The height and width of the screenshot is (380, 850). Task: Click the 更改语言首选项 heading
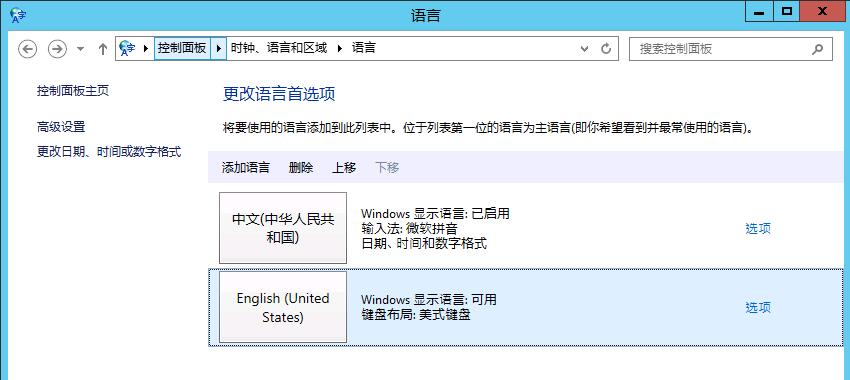tap(279, 94)
